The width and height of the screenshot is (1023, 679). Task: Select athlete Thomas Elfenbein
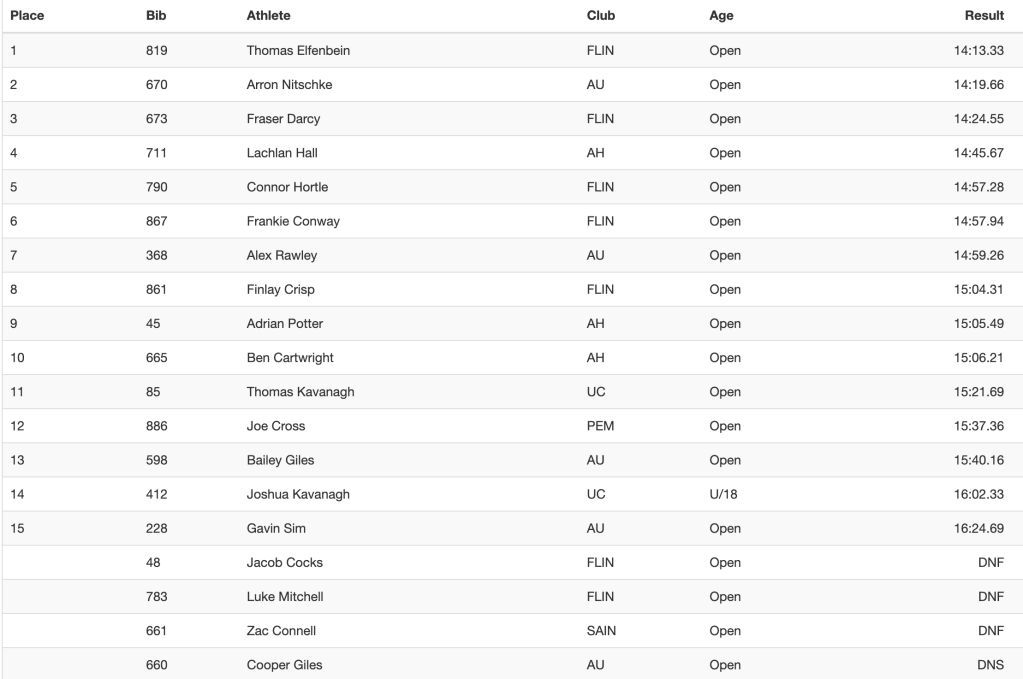[298, 51]
